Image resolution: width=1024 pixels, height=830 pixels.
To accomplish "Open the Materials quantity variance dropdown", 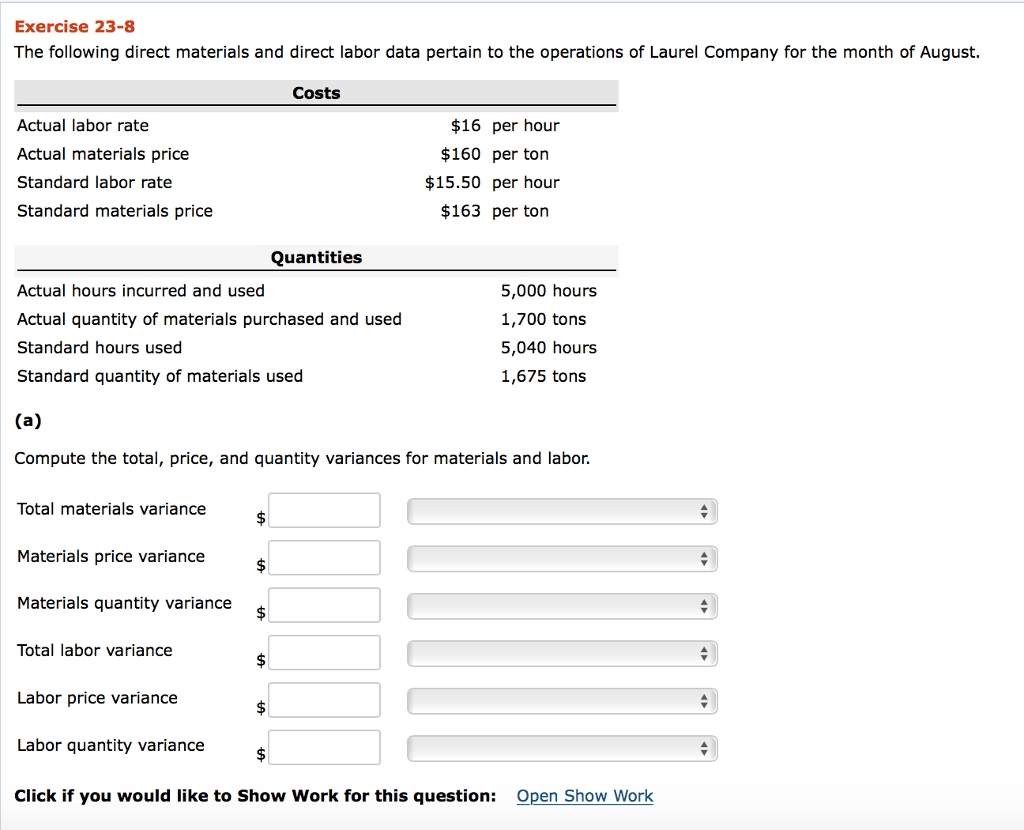I will coord(560,605).
